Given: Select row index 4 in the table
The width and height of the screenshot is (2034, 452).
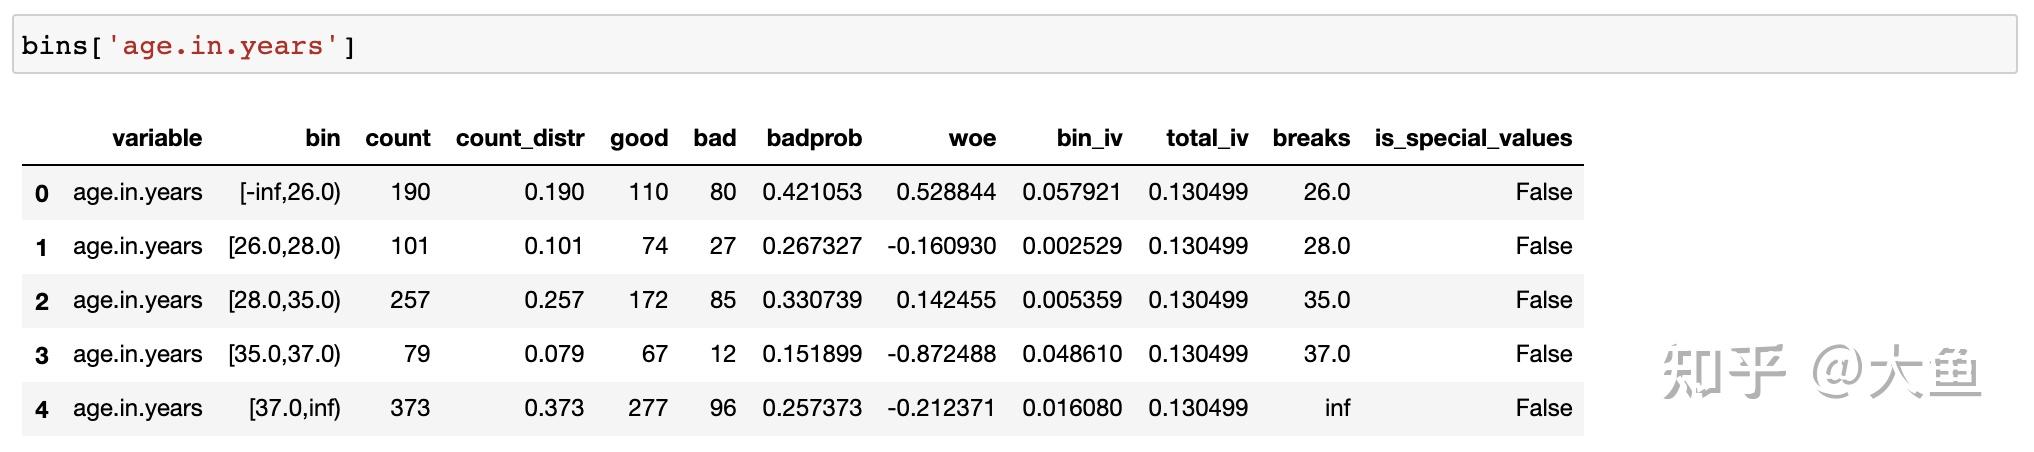Looking at the screenshot, I should point(42,409).
